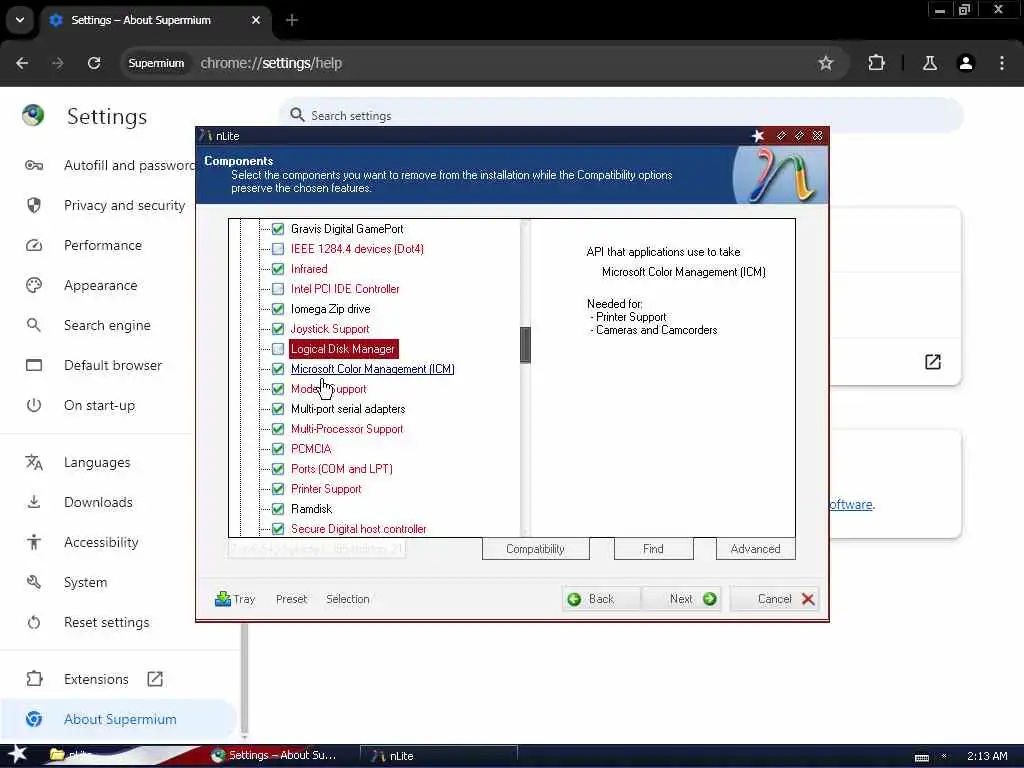Open the Selection menu in nLite

(x=347, y=599)
